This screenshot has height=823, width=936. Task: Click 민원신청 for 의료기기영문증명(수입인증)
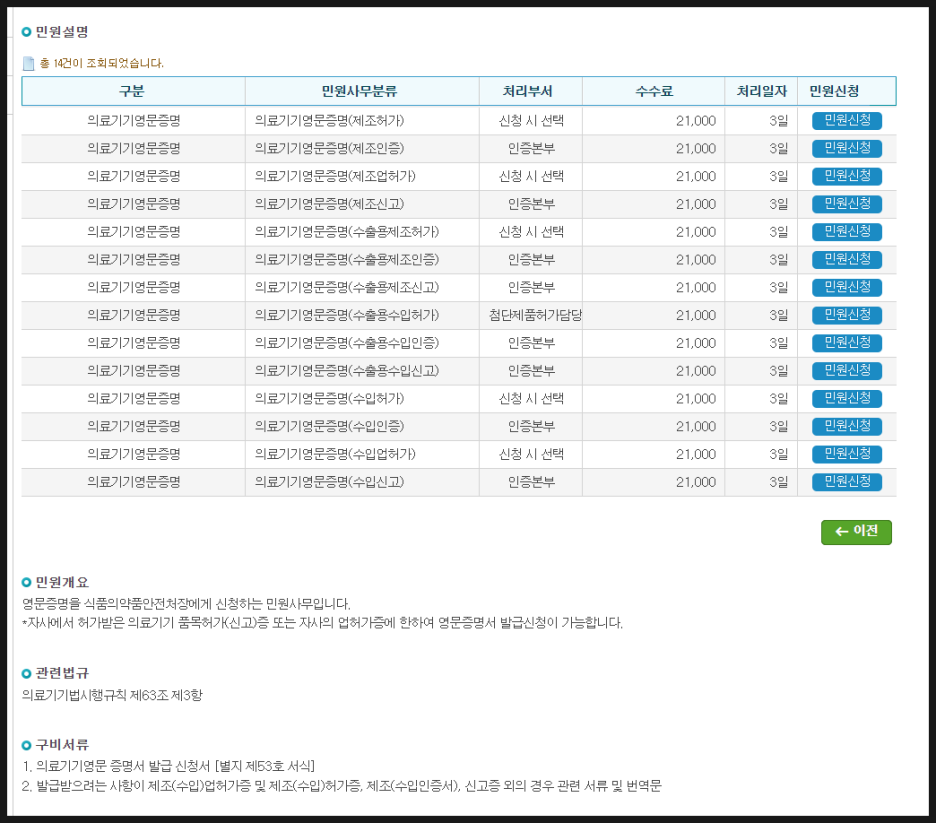click(846, 426)
